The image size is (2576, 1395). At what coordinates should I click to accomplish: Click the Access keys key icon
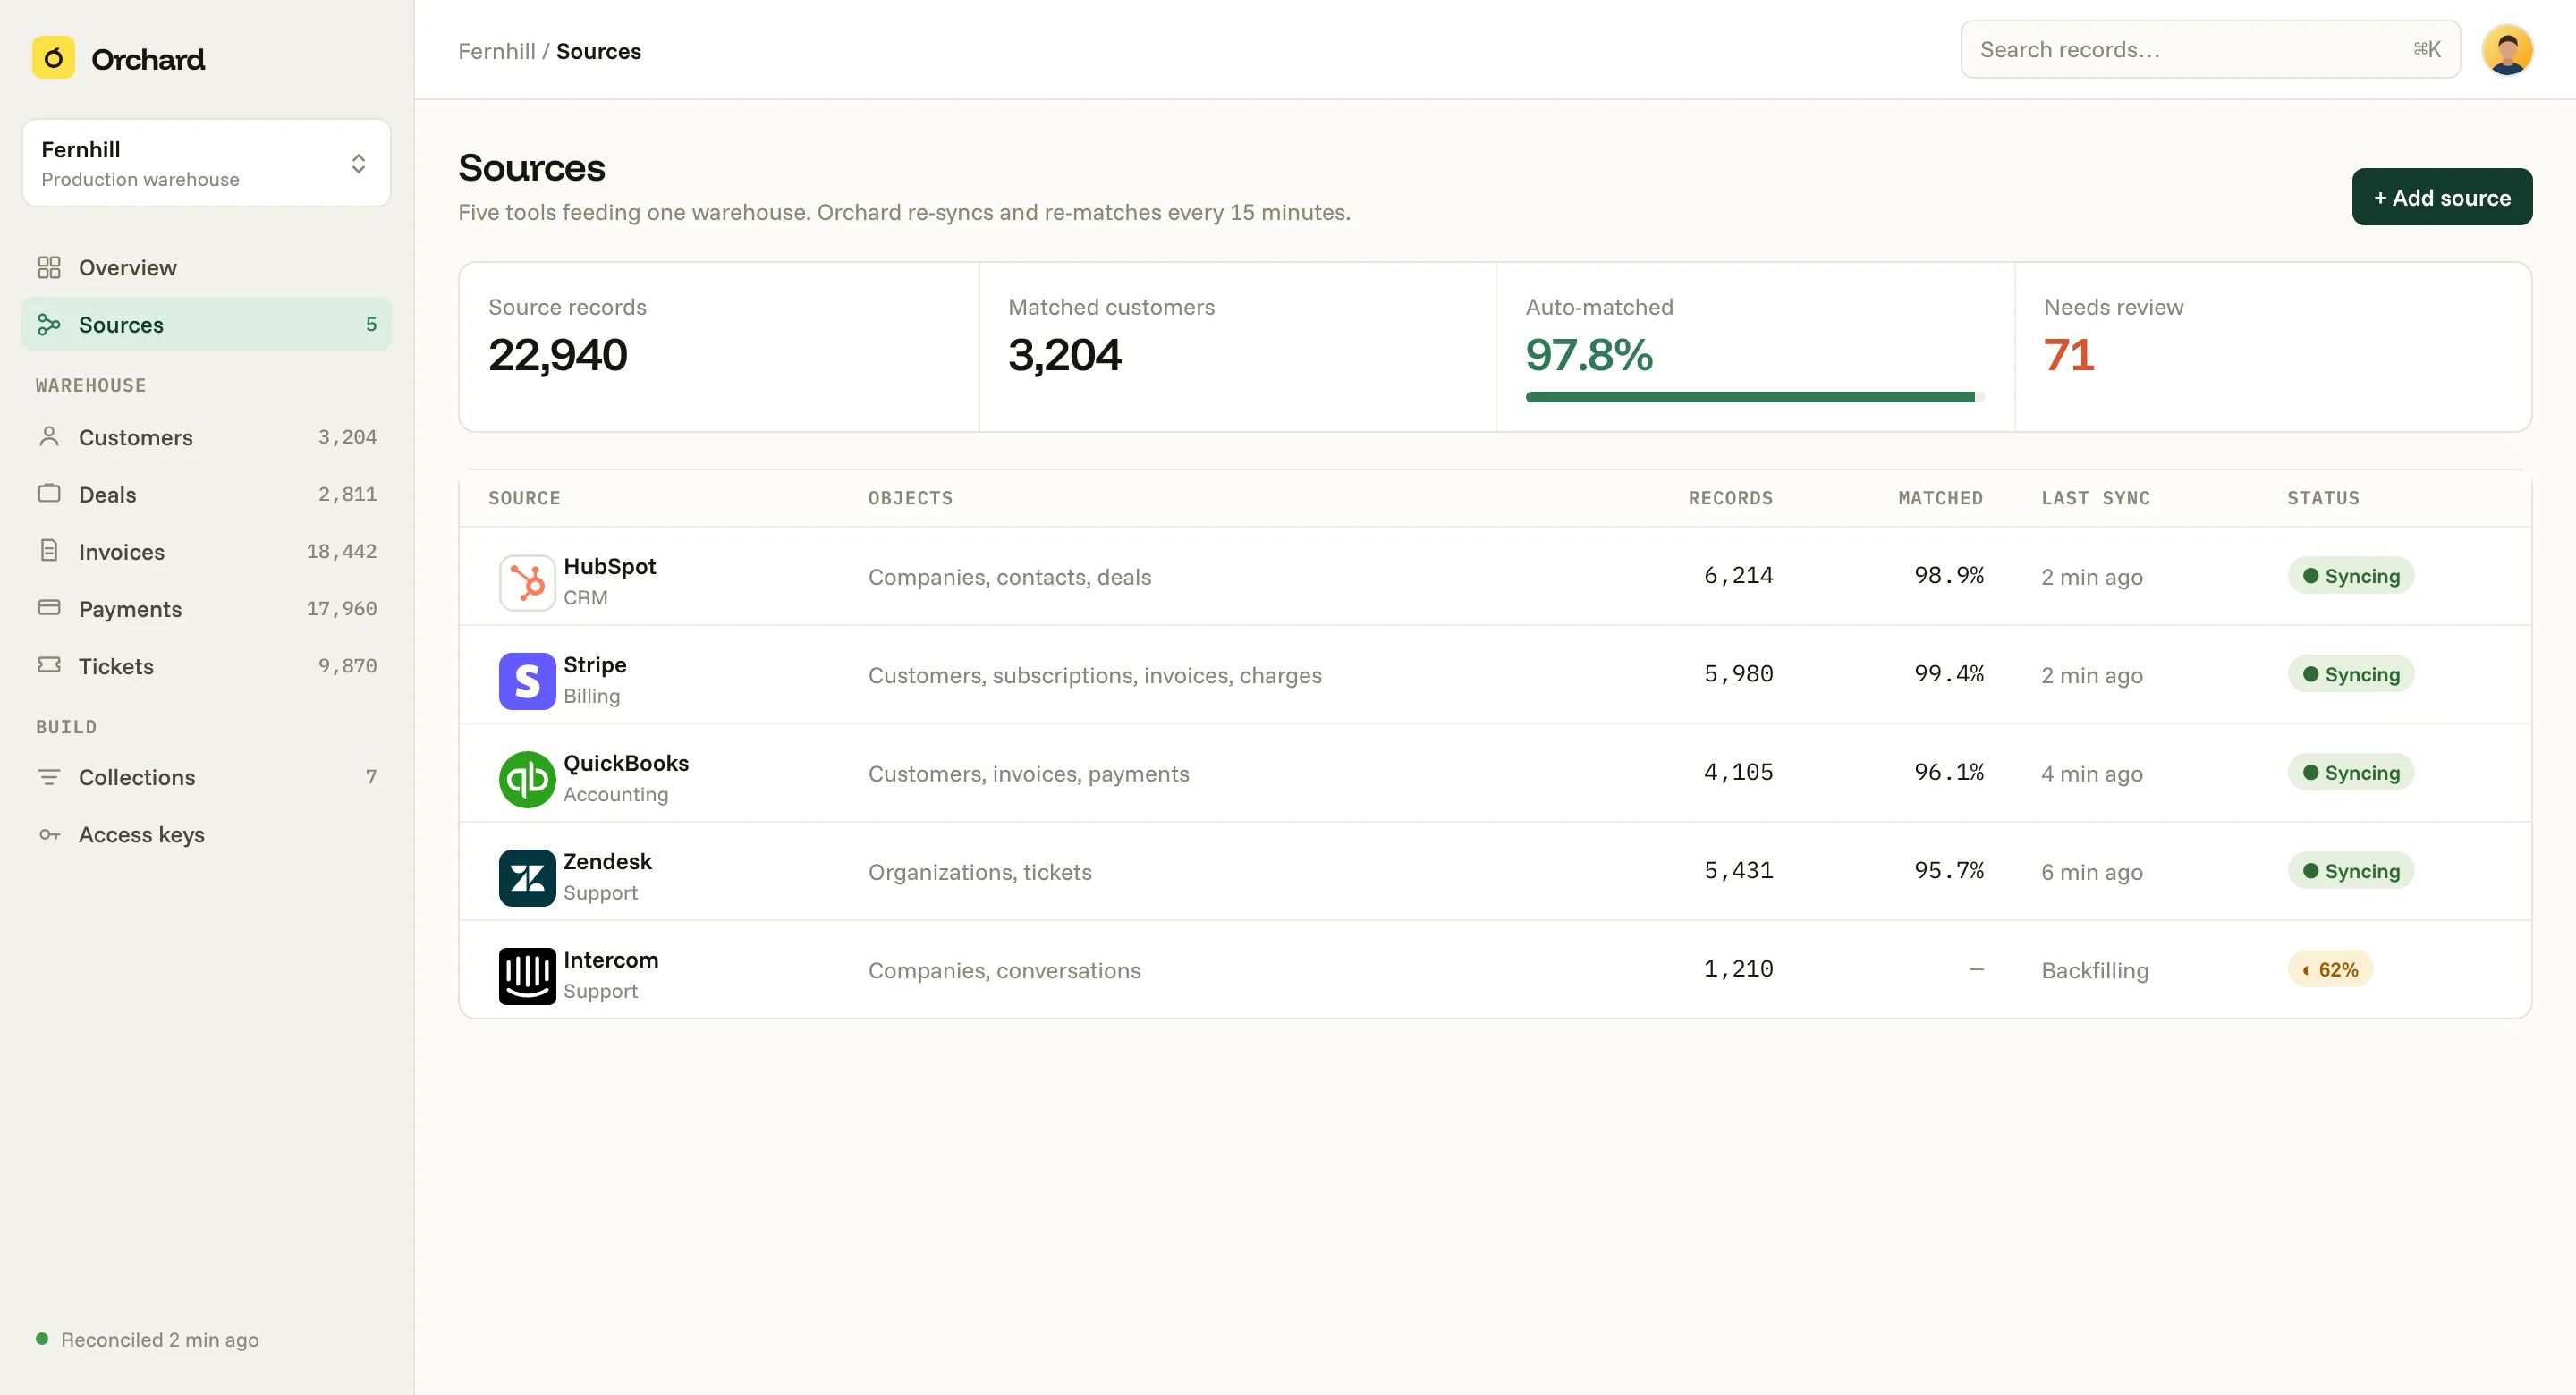[x=49, y=834]
